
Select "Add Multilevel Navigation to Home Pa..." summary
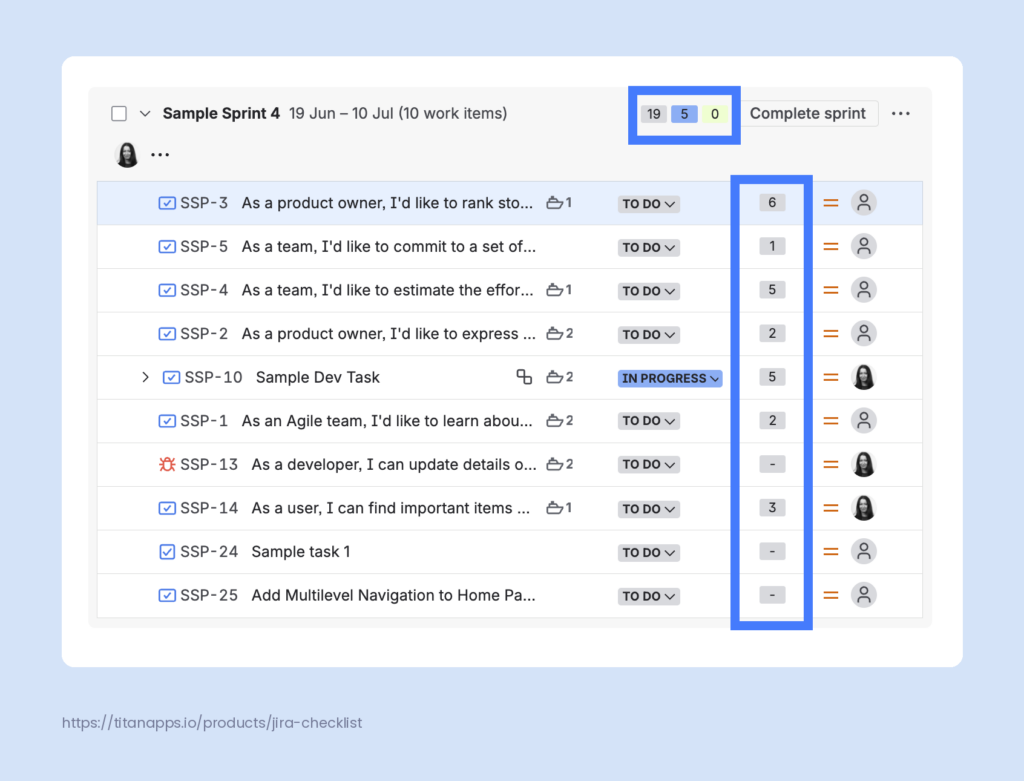click(393, 596)
